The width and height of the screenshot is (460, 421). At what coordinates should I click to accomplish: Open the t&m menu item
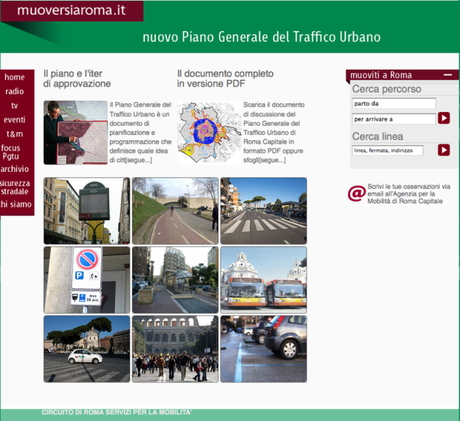15,134
